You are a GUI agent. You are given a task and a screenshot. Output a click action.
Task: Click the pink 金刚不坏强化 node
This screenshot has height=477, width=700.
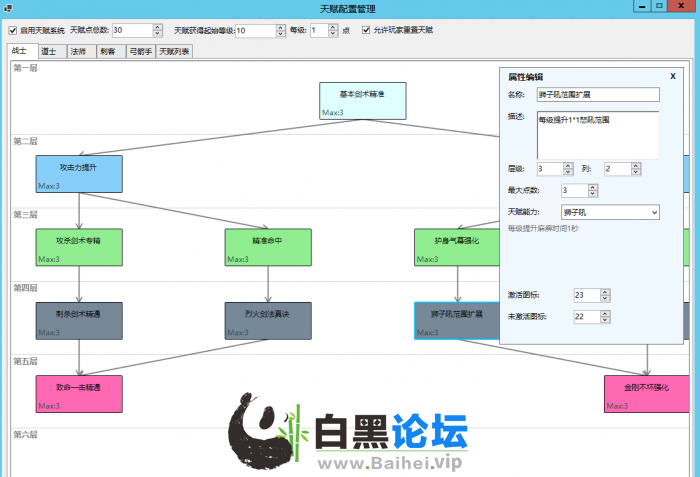[647, 393]
